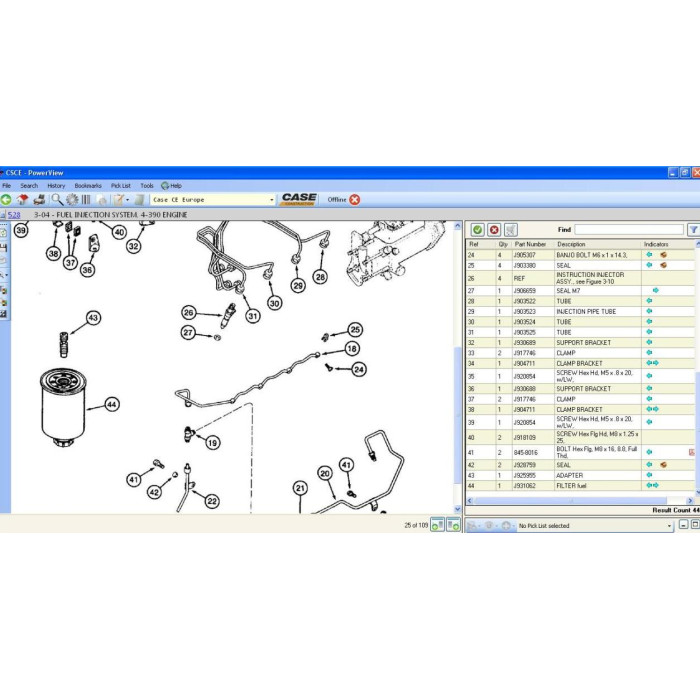Click part number 845-8016
Viewport: 700px width, 700px height.
pos(524,452)
